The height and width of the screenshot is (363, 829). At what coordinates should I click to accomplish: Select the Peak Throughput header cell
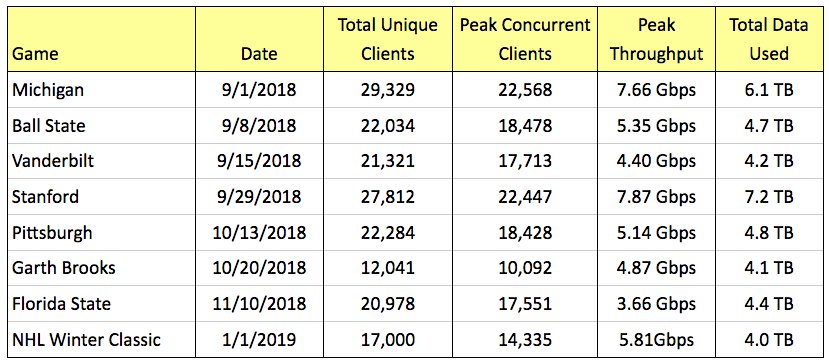(x=657, y=40)
